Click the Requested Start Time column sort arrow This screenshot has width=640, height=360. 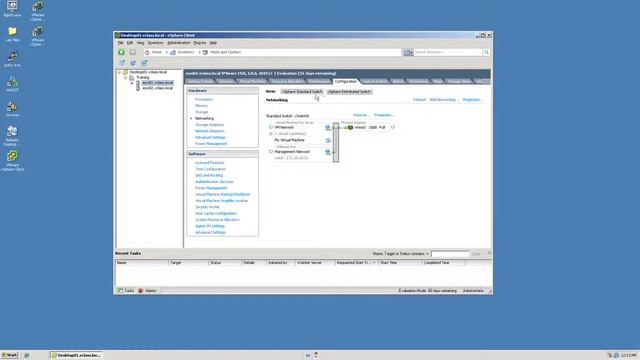pos(374,263)
